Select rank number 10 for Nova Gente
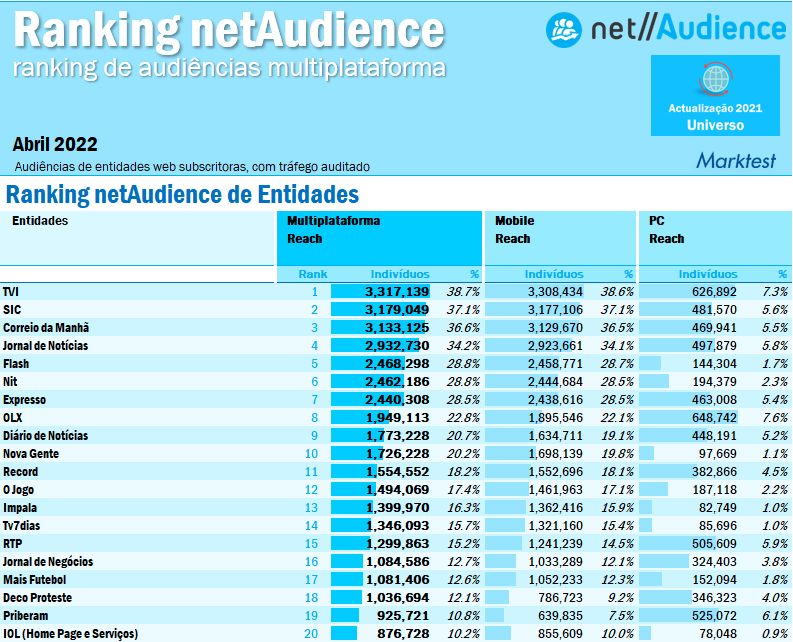The height and width of the screenshot is (642, 793). 311,454
